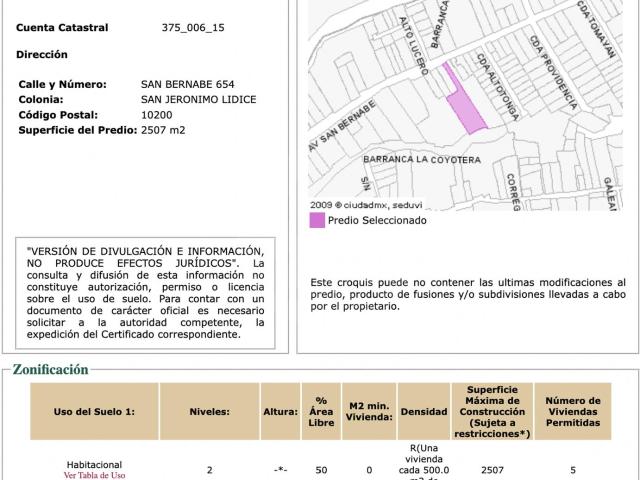Click the 'Cuenta Catastral' label
The image size is (640, 480).
coord(62,28)
